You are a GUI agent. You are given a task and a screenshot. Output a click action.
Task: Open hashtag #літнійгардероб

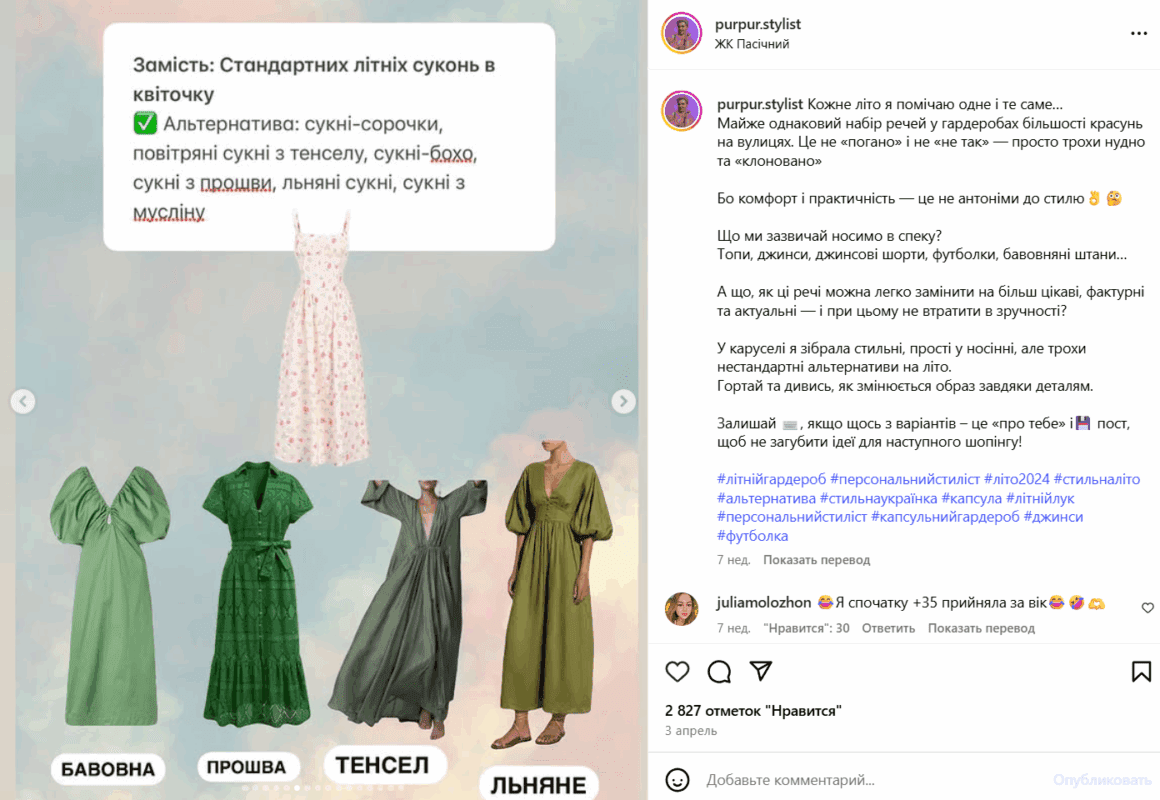click(x=771, y=480)
